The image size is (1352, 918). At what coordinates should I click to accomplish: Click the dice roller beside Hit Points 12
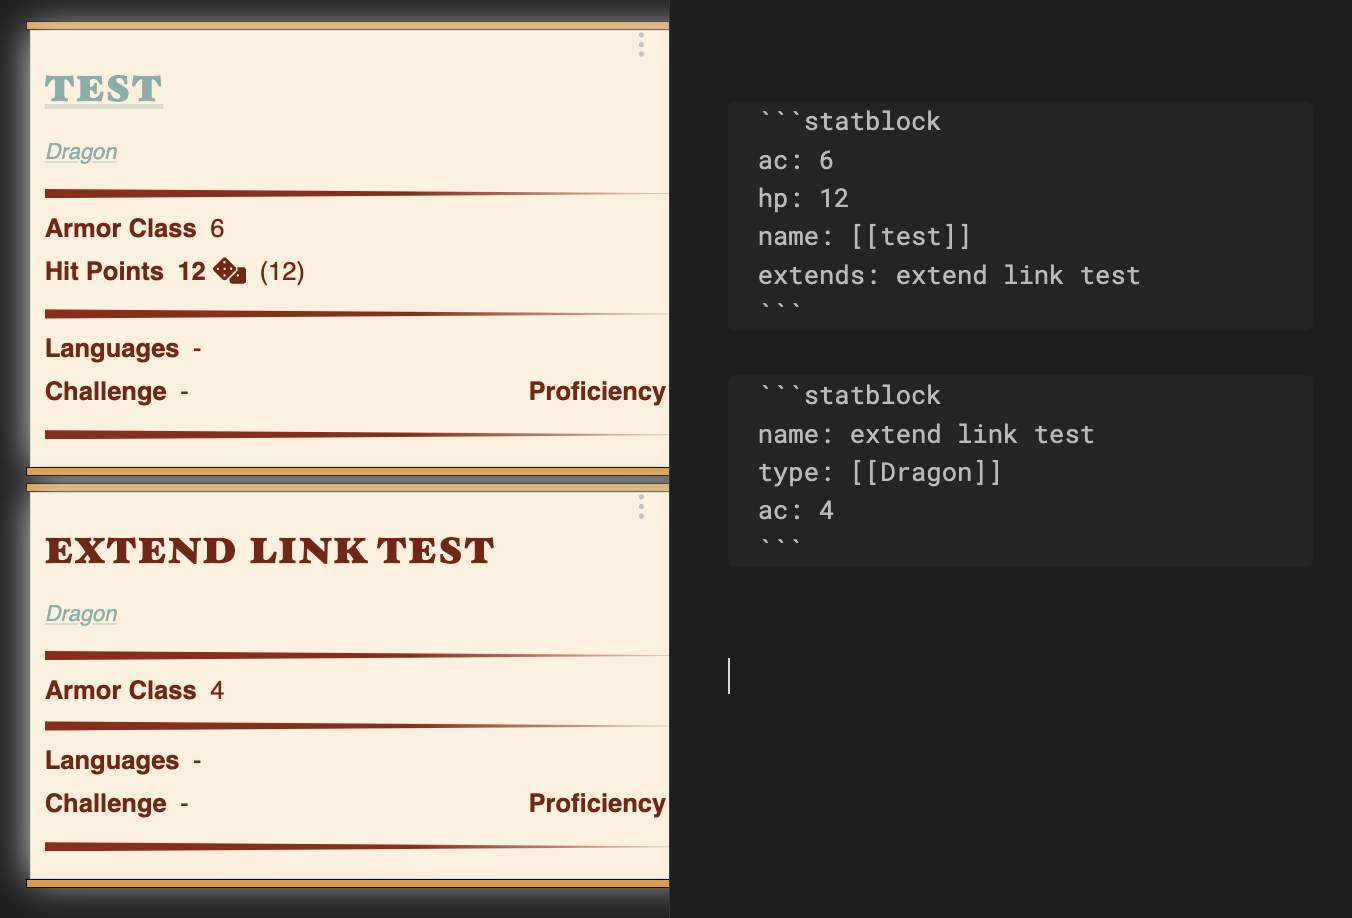226,270
